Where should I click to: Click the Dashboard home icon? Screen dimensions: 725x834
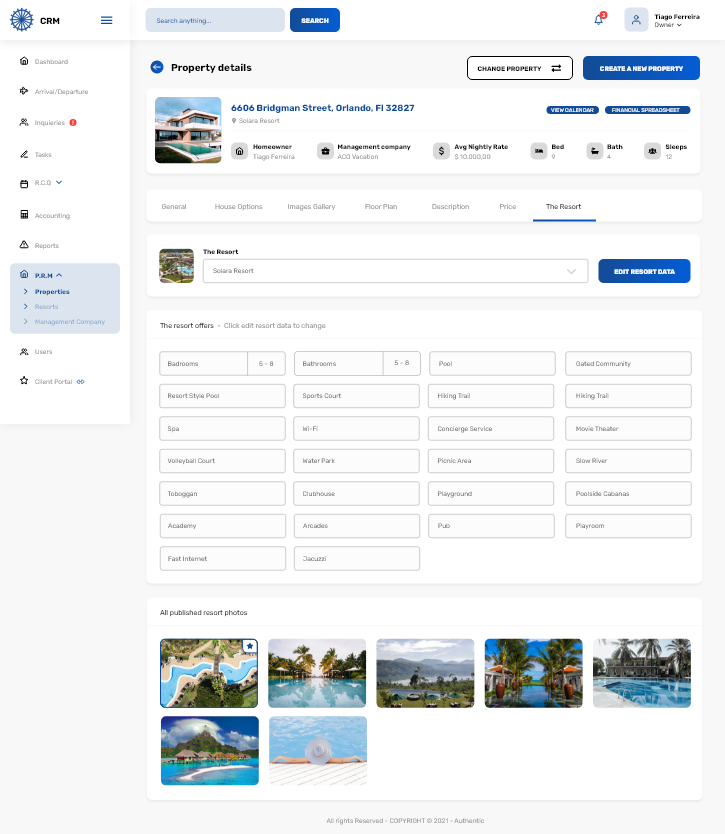pyautogui.click(x=24, y=61)
